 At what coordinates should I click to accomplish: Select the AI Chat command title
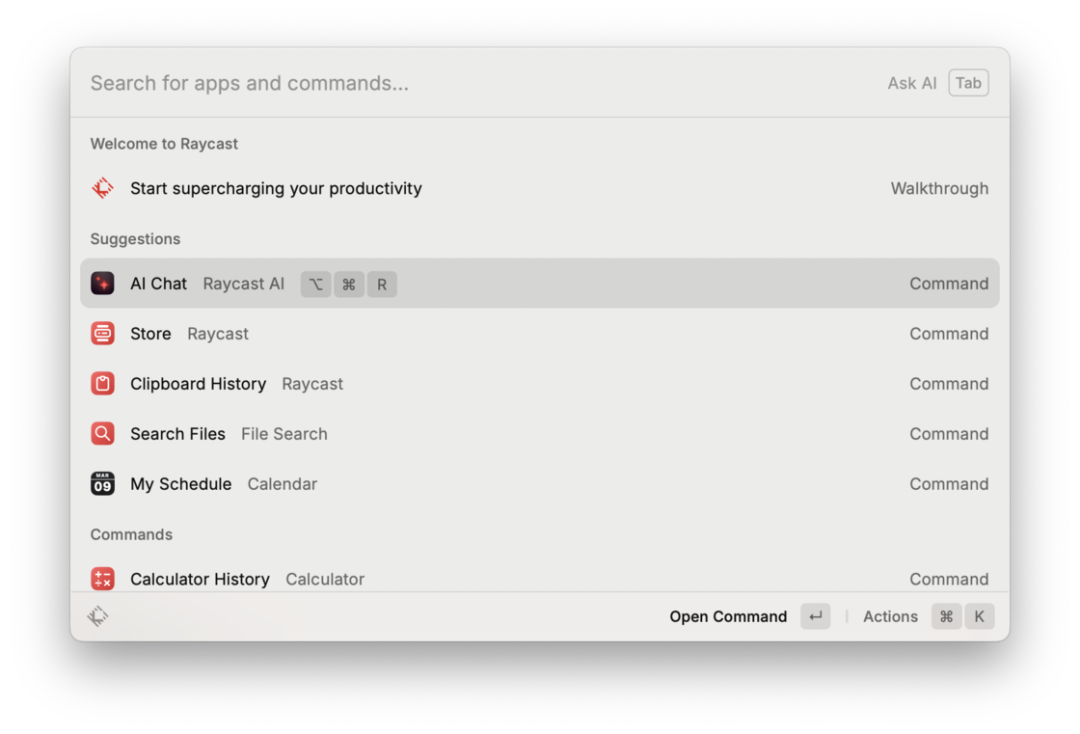pos(158,284)
